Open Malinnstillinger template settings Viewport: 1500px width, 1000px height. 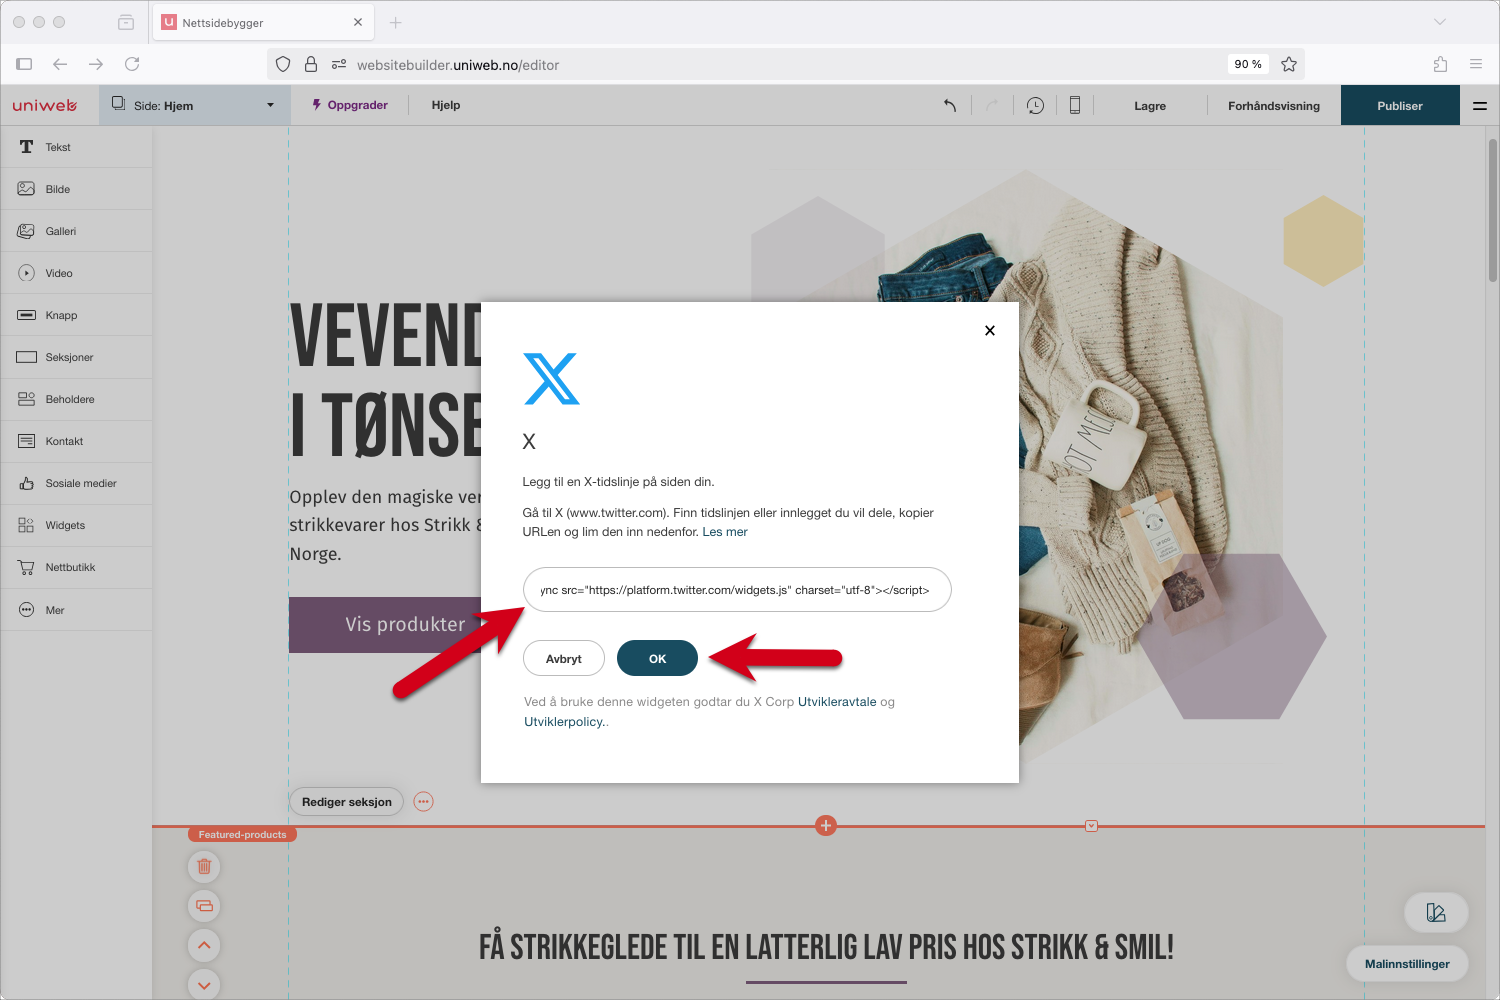[x=1407, y=964]
